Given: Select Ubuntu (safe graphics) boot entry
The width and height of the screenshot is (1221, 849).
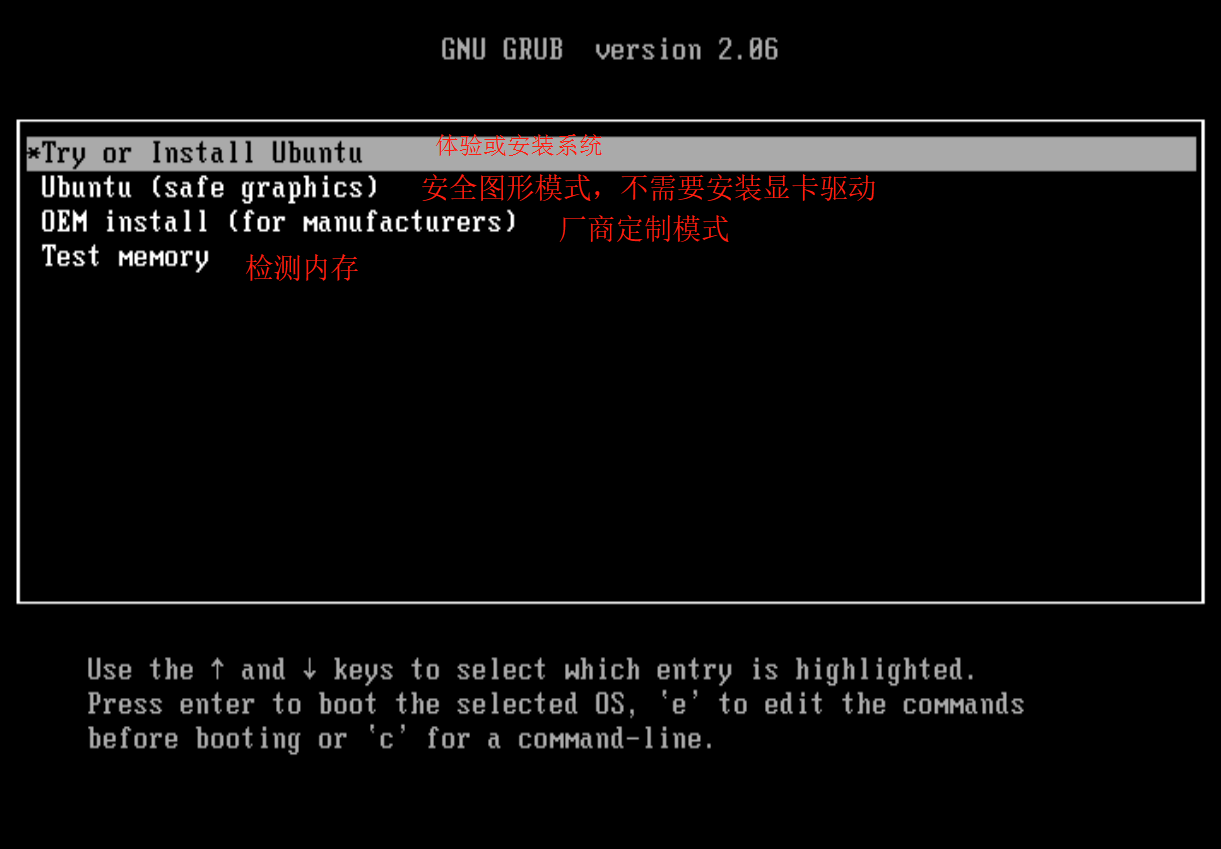Looking at the screenshot, I should (210, 188).
